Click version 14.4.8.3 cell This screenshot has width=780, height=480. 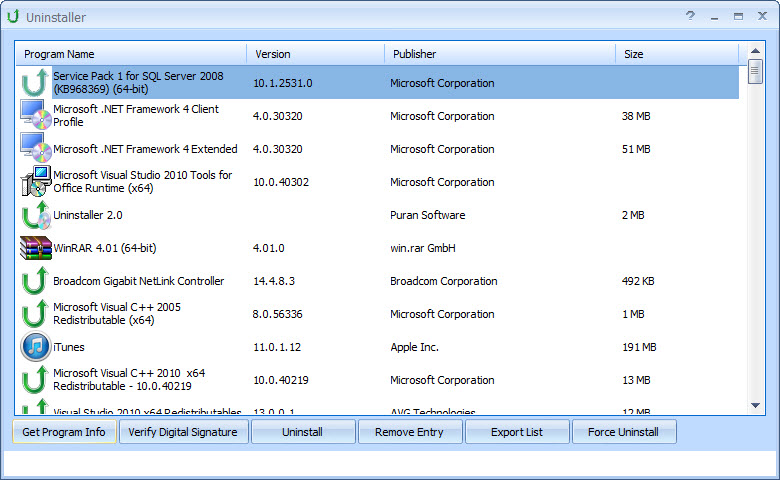pyautogui.click(x=274, y=281)
